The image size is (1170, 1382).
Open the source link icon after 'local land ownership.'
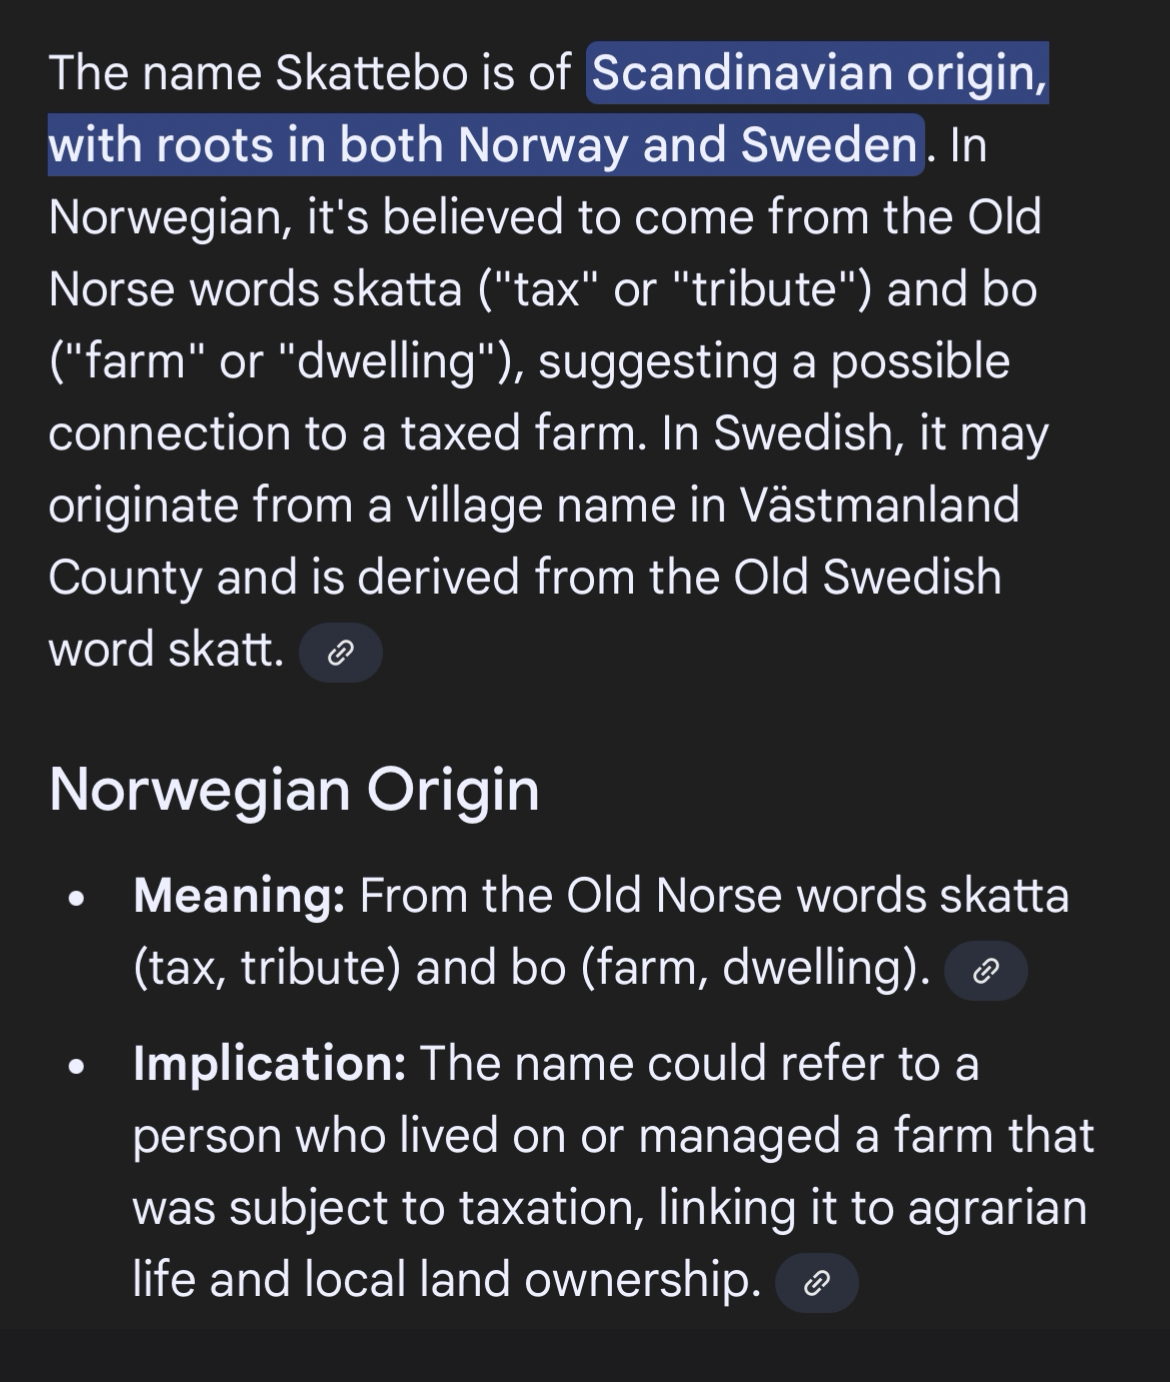click(x=816, y=1282)
